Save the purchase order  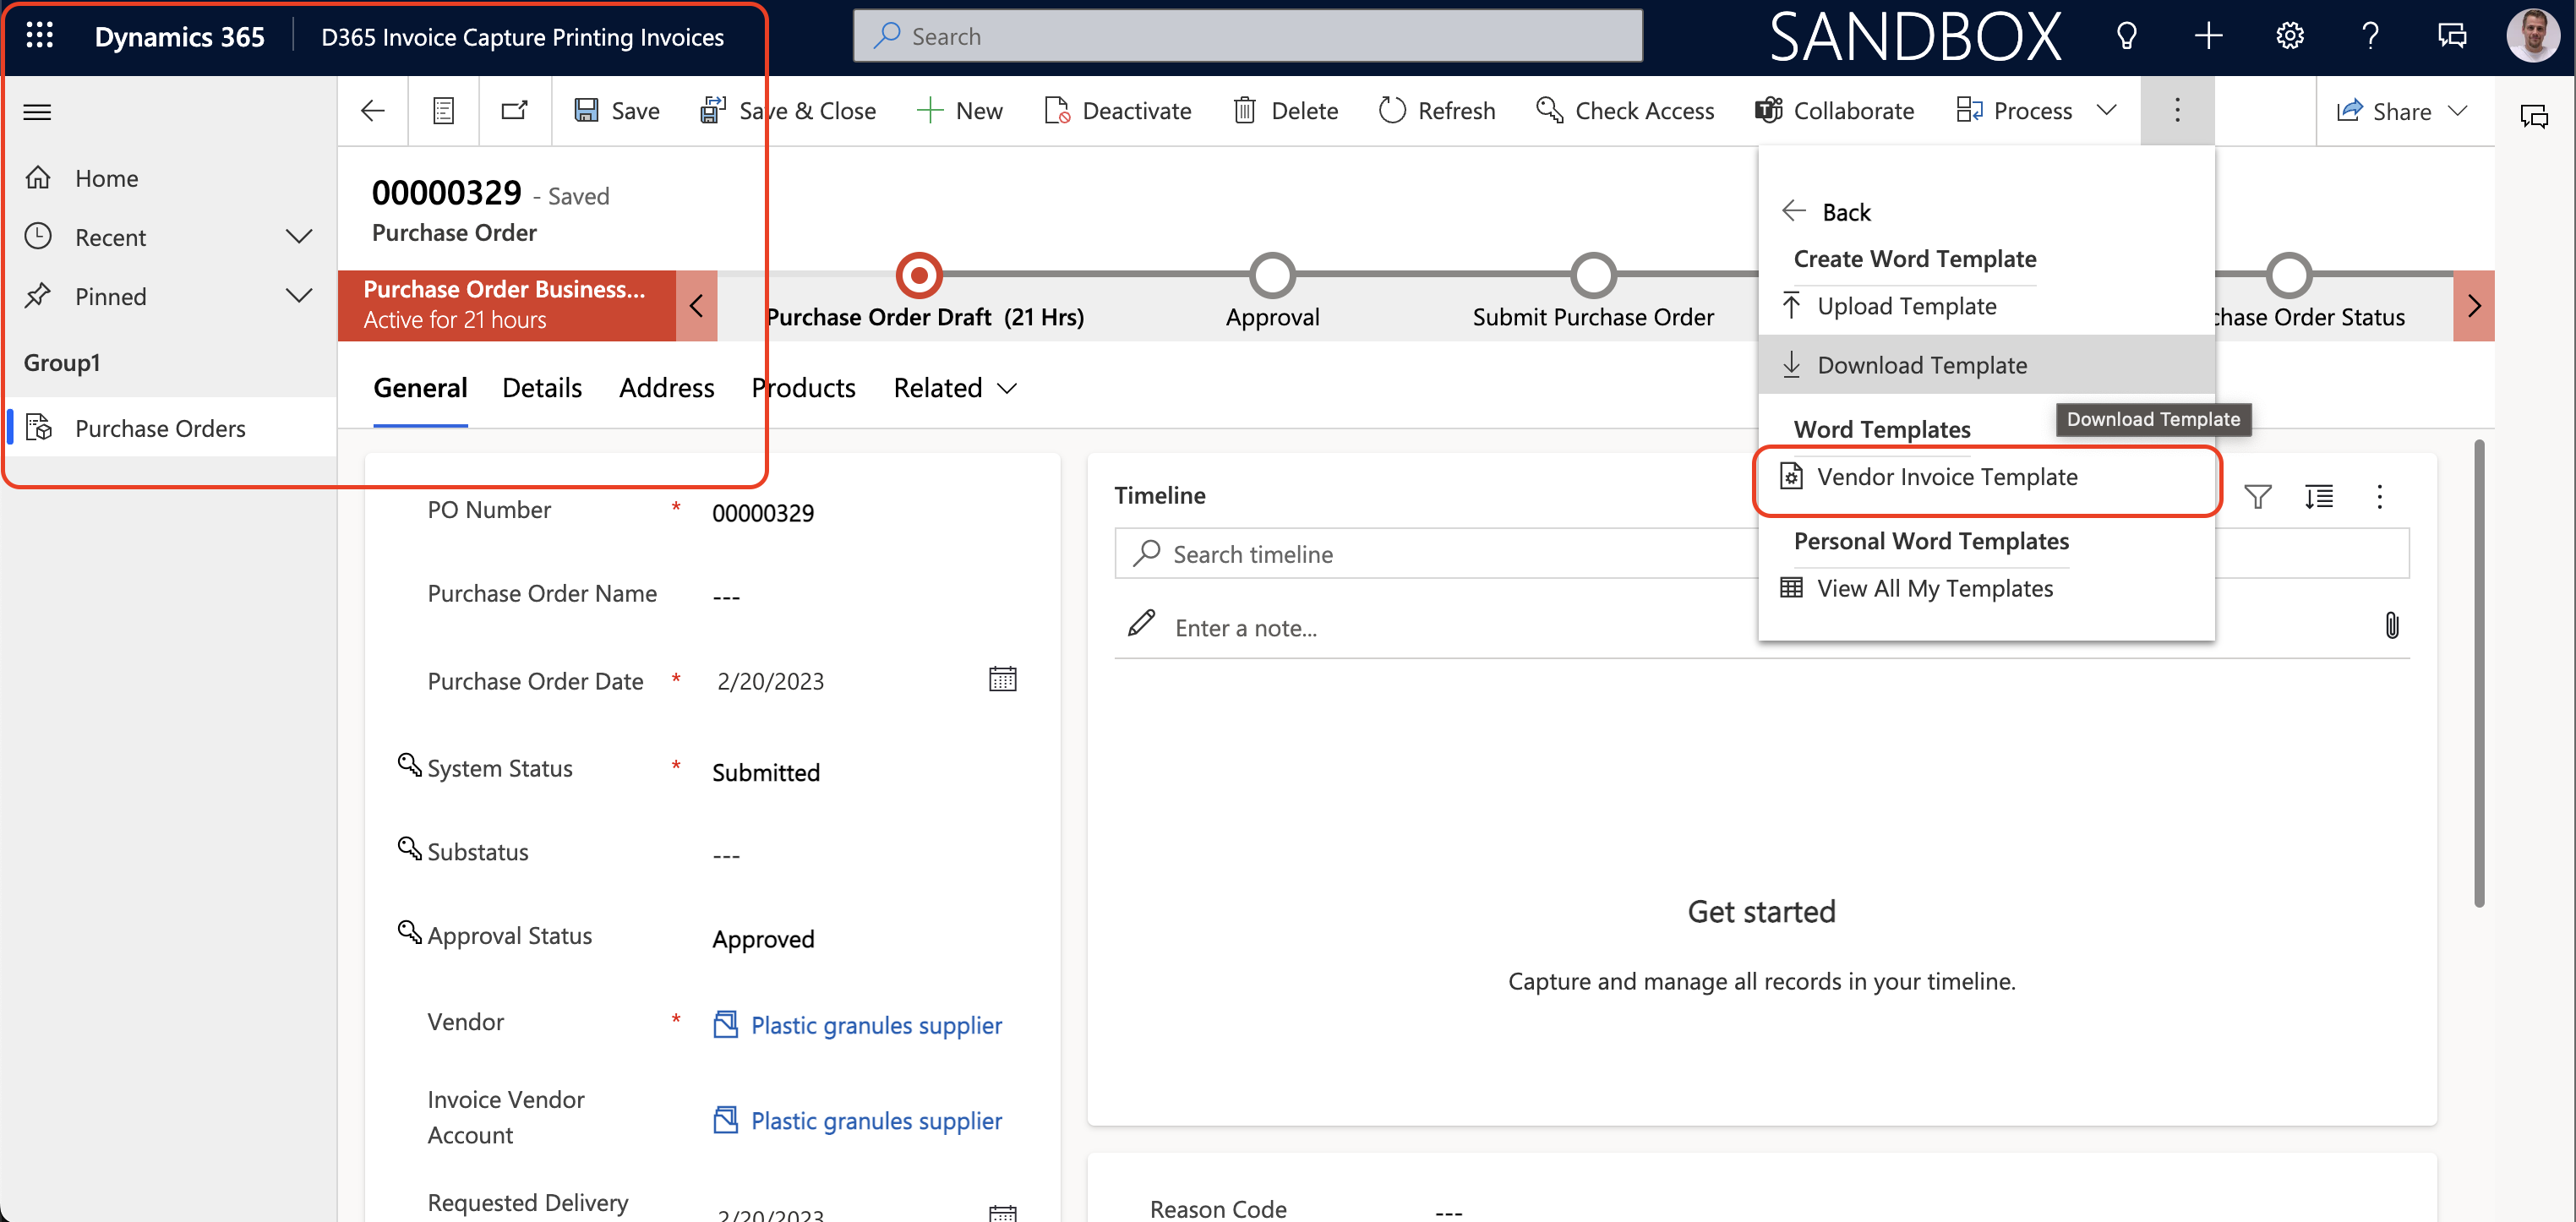617,110
